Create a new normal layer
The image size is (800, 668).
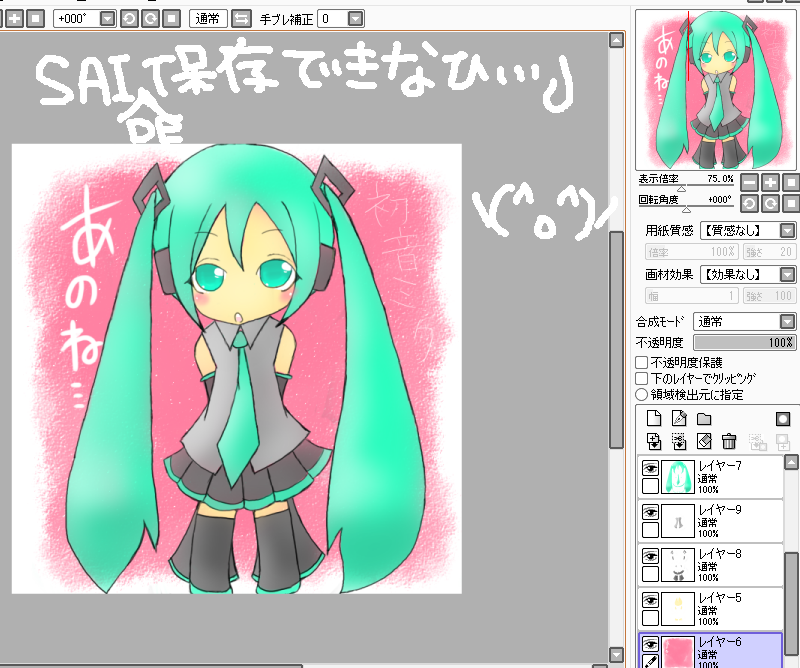(654, 418)
